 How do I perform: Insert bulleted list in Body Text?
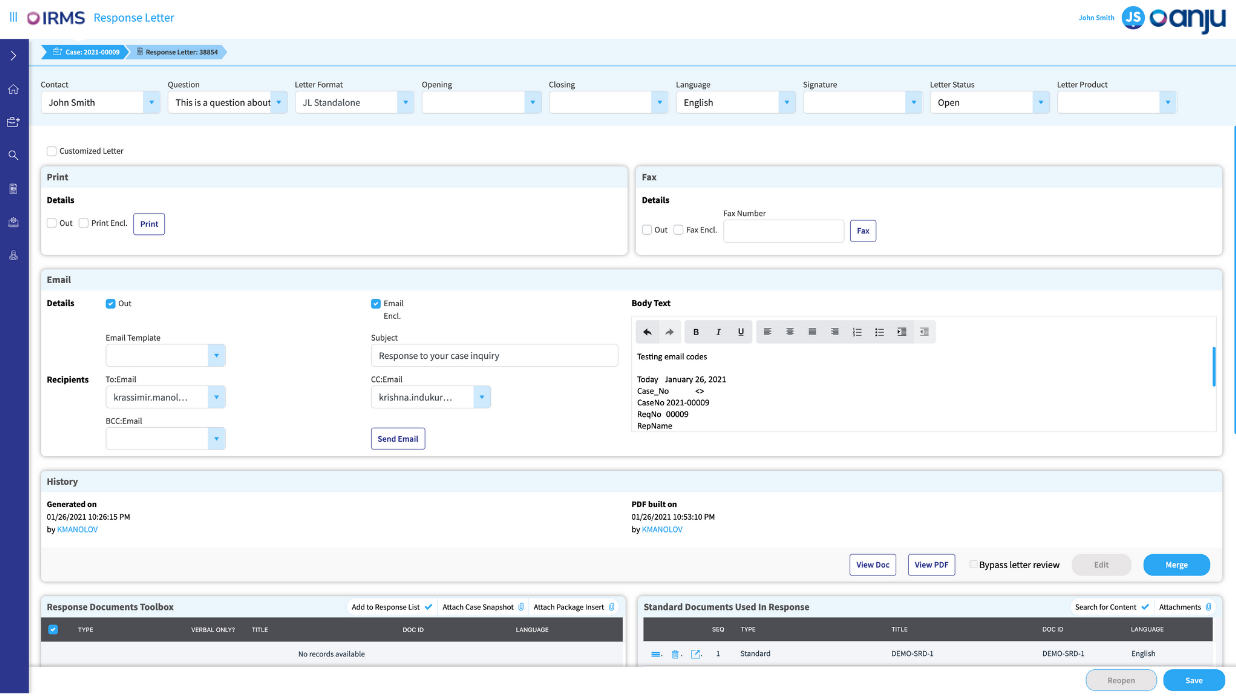(879, 332)
